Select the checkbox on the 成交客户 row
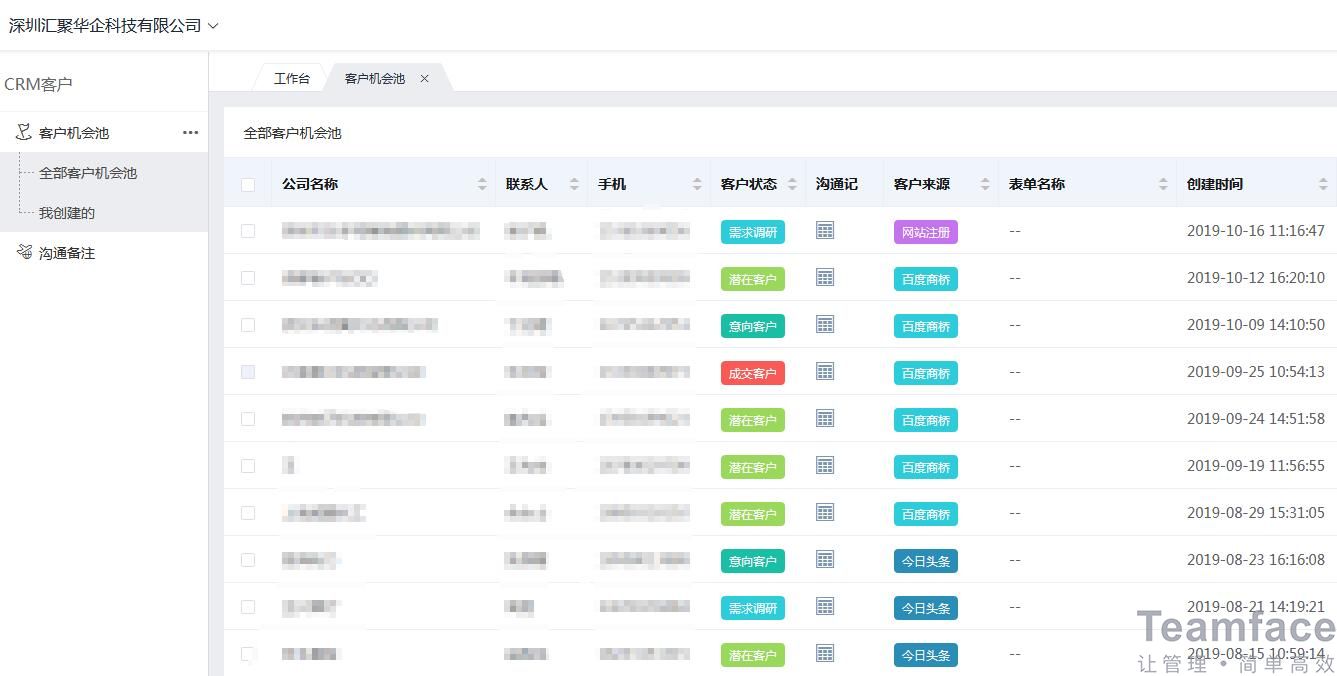 247,371
